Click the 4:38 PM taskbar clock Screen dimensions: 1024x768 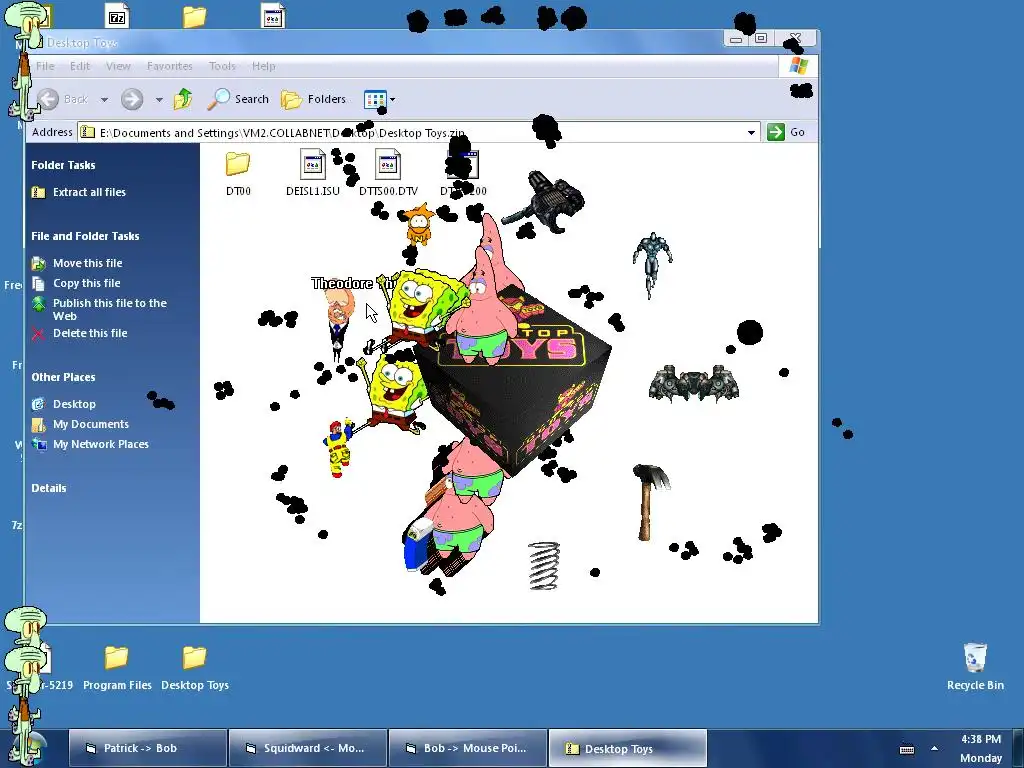981,739
